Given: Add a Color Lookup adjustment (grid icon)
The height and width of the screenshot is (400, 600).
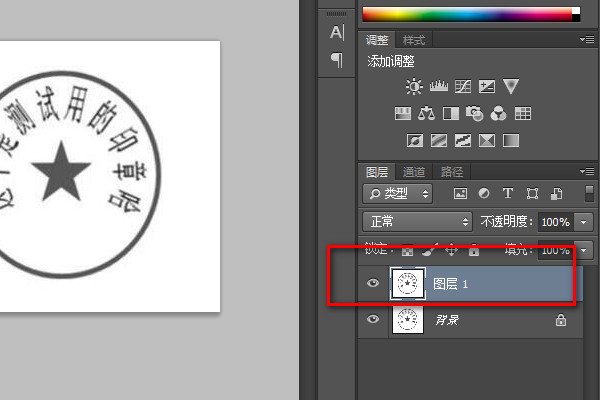Looking at the screenshot, I should pyautogui.click(x=523, y=114).
